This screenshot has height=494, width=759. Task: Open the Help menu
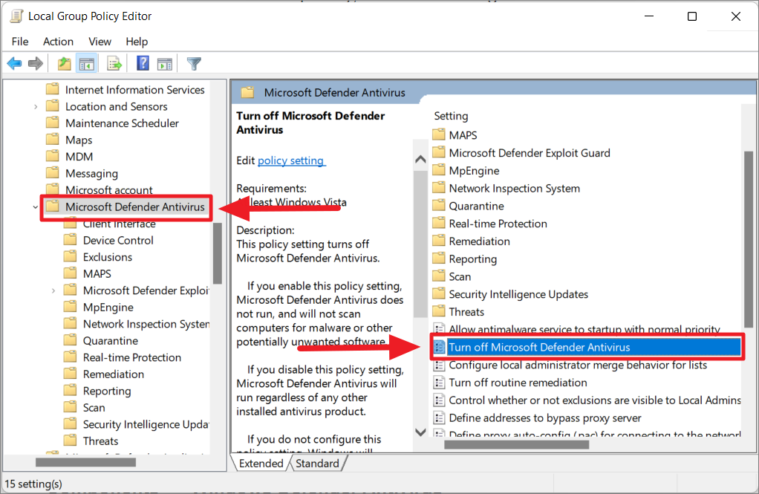click(137, 42)
